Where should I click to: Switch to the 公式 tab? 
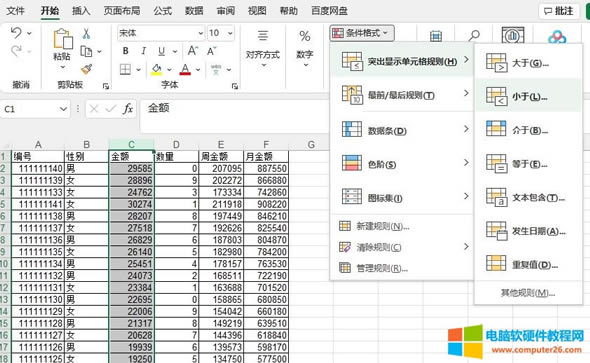163,11
